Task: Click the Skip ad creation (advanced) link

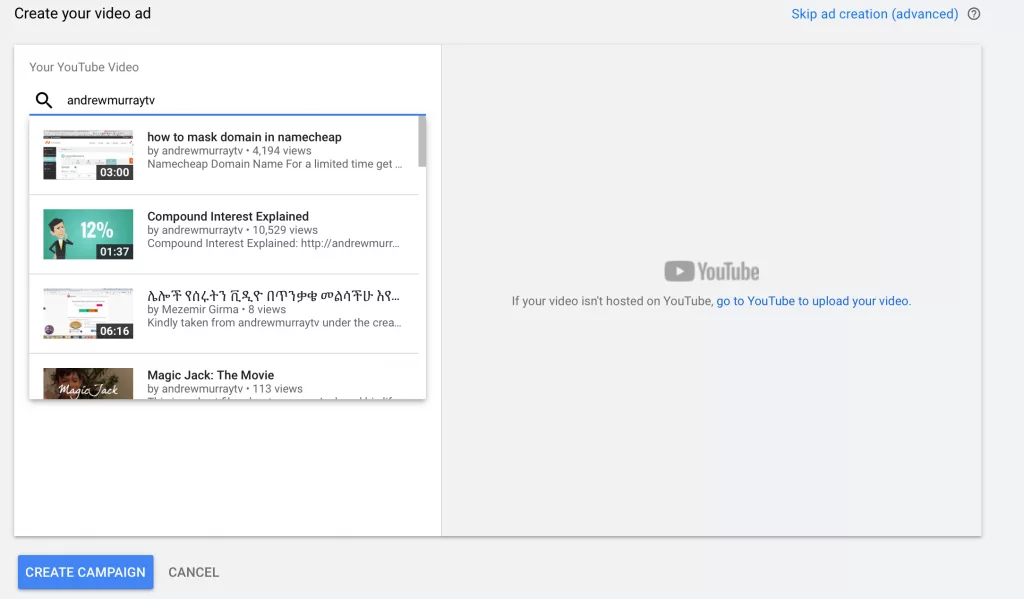Action: [874, 14]
